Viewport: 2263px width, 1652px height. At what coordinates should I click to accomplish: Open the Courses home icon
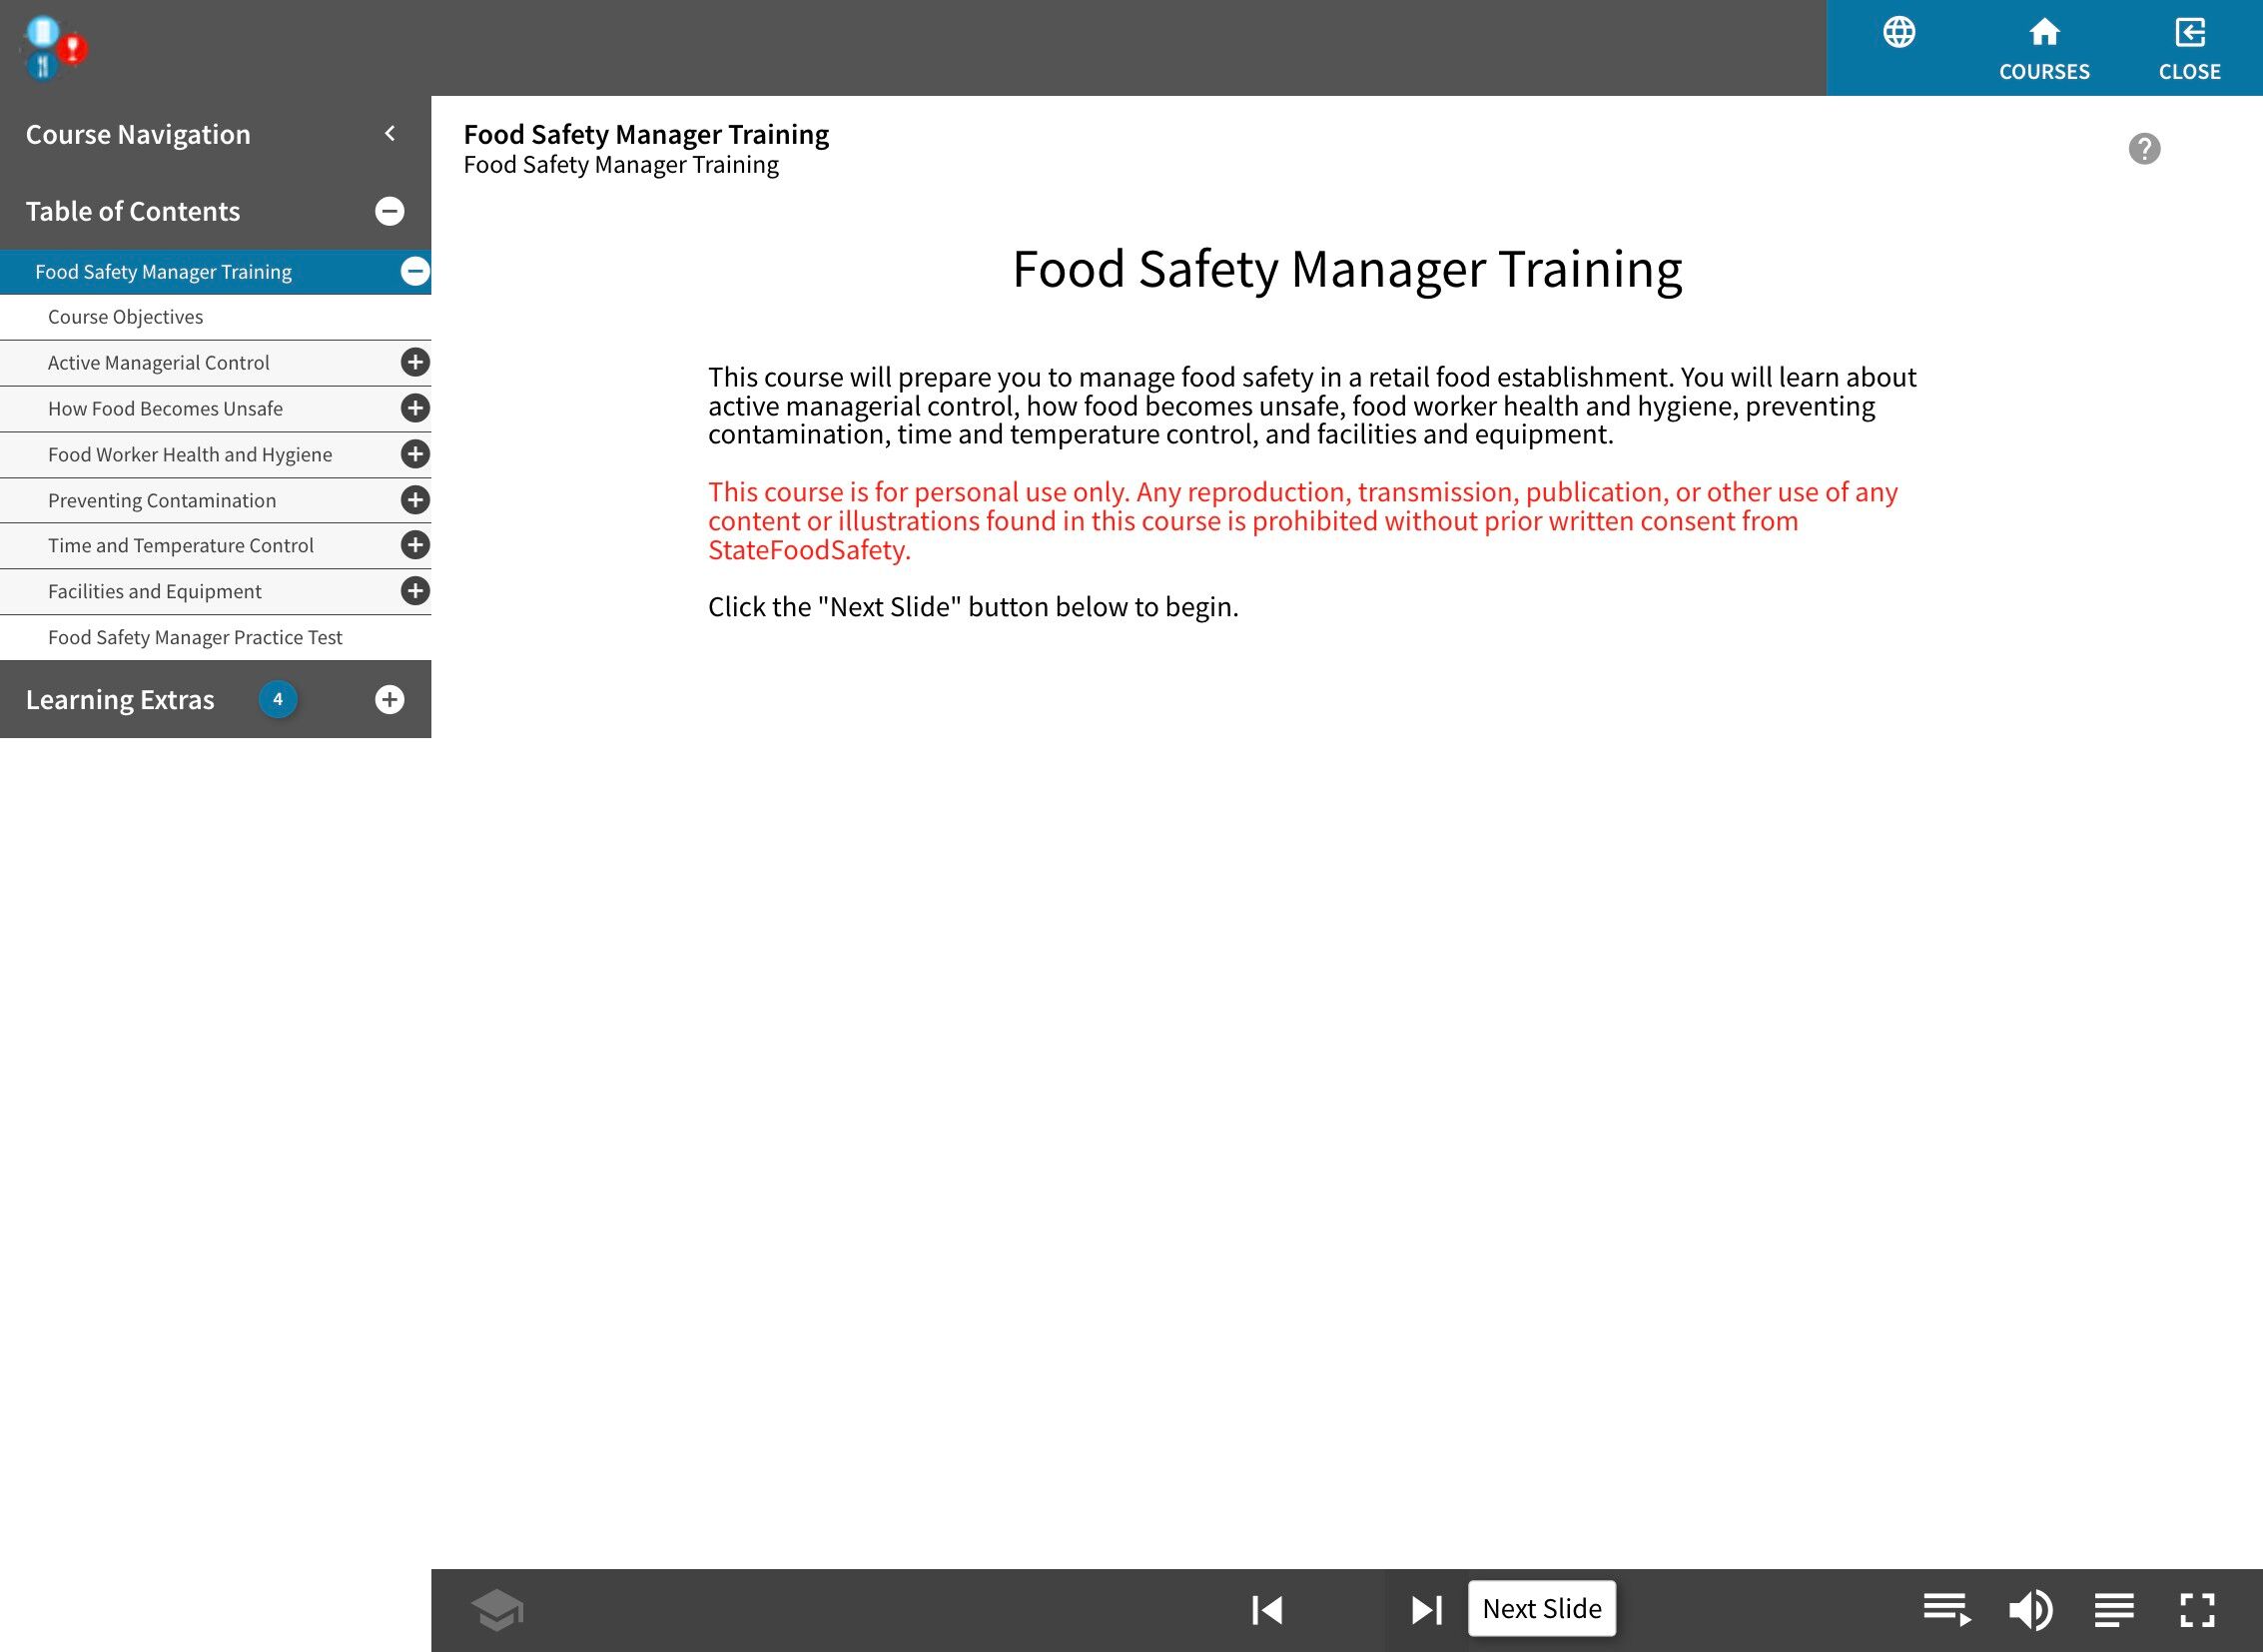[x=2044, y=48]
